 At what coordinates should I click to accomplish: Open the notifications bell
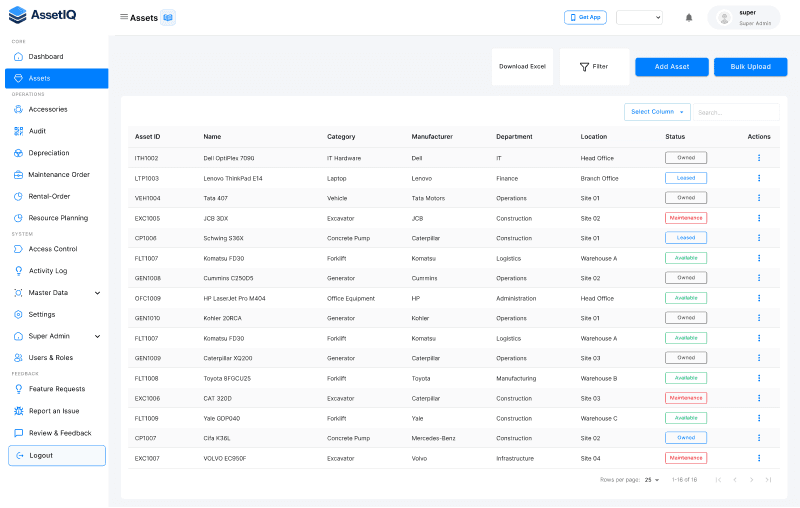pyautogui.click(x=689, y=18)
